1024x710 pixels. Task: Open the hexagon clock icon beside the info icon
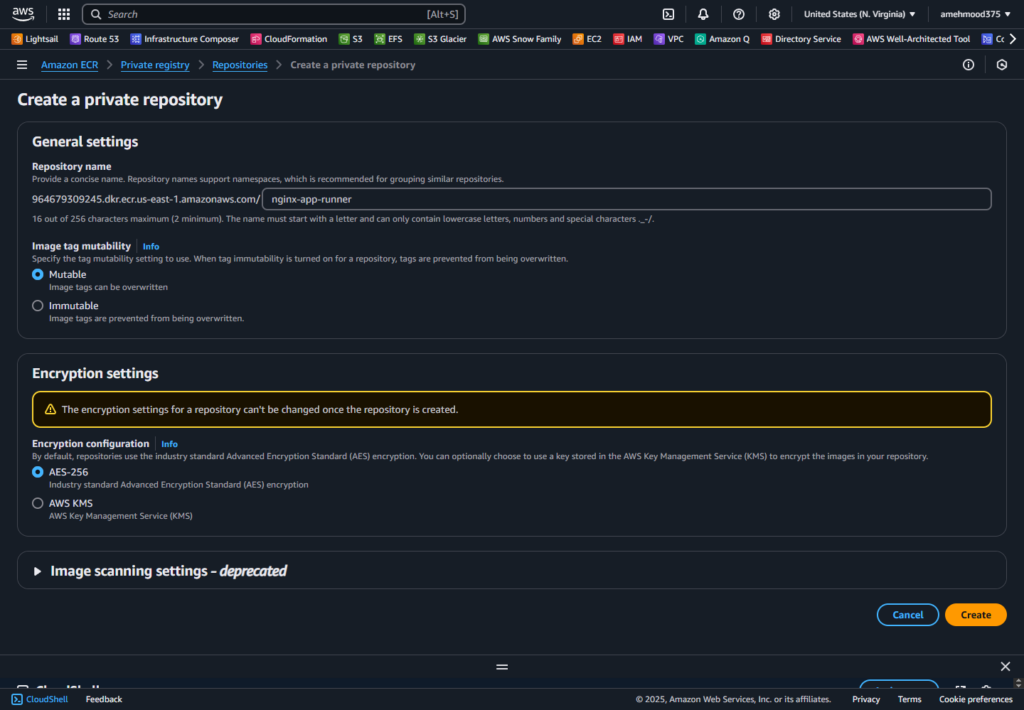[x=1002, y=65]
